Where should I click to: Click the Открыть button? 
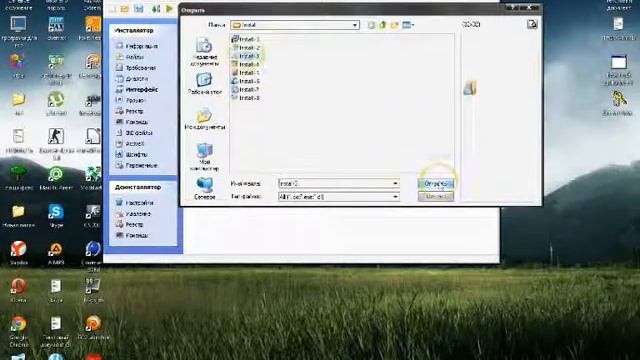[436, 184]
